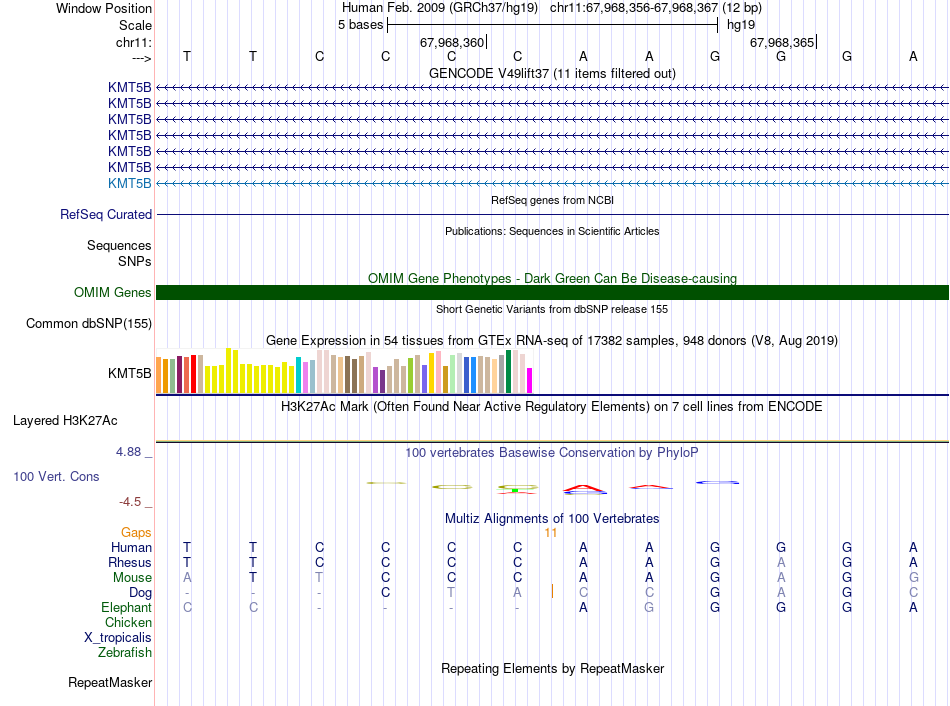This screenshot has width=950, height=706.
Task: Click the ---> sequence direction arrow label
Action: pos(142,58)
